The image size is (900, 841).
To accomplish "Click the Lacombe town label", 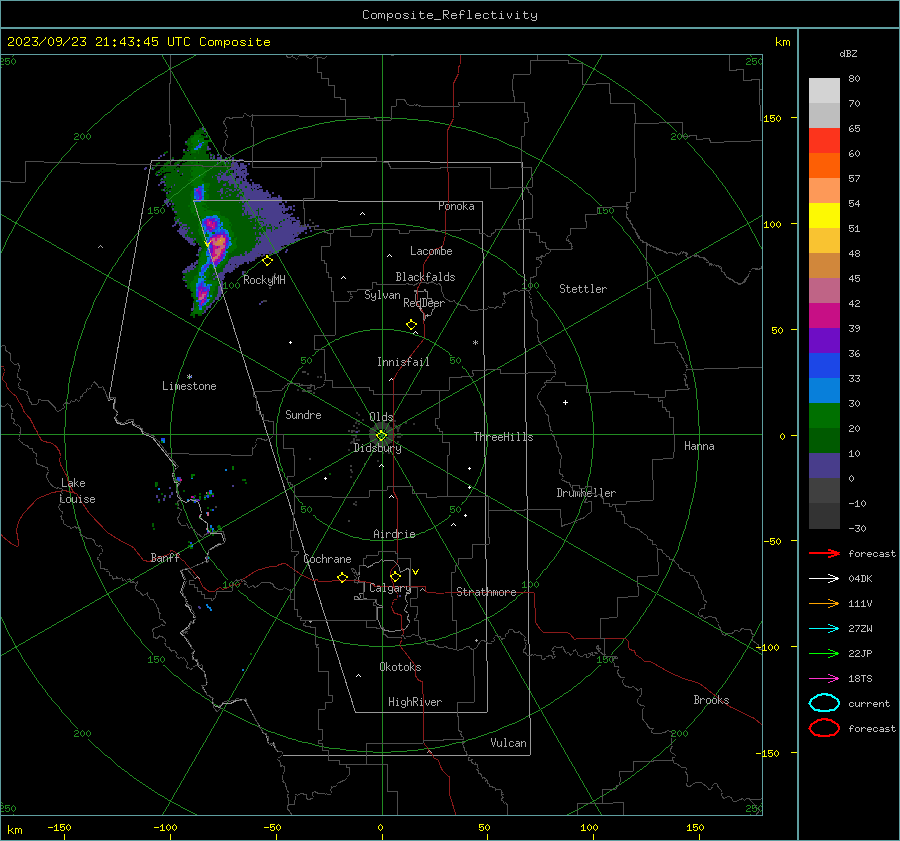I will (431, 251).
